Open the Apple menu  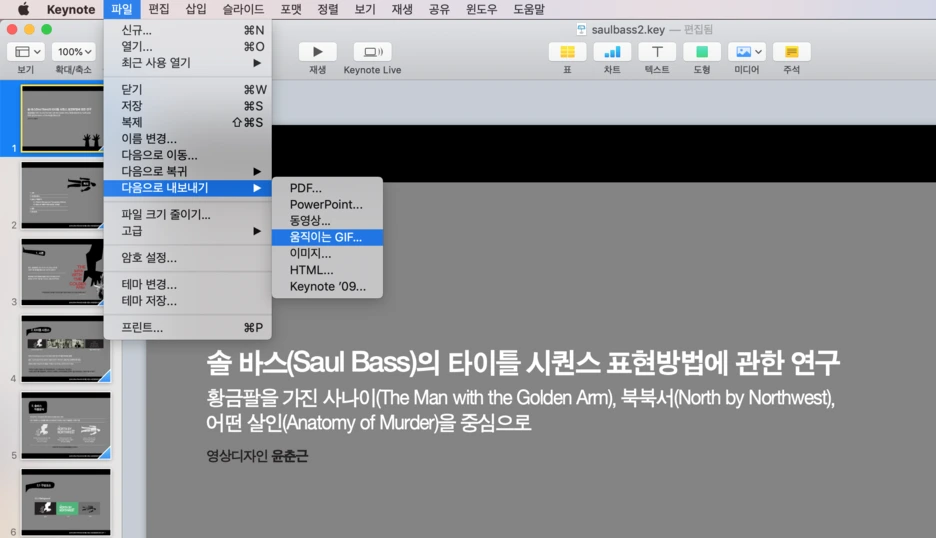(23, 9)
